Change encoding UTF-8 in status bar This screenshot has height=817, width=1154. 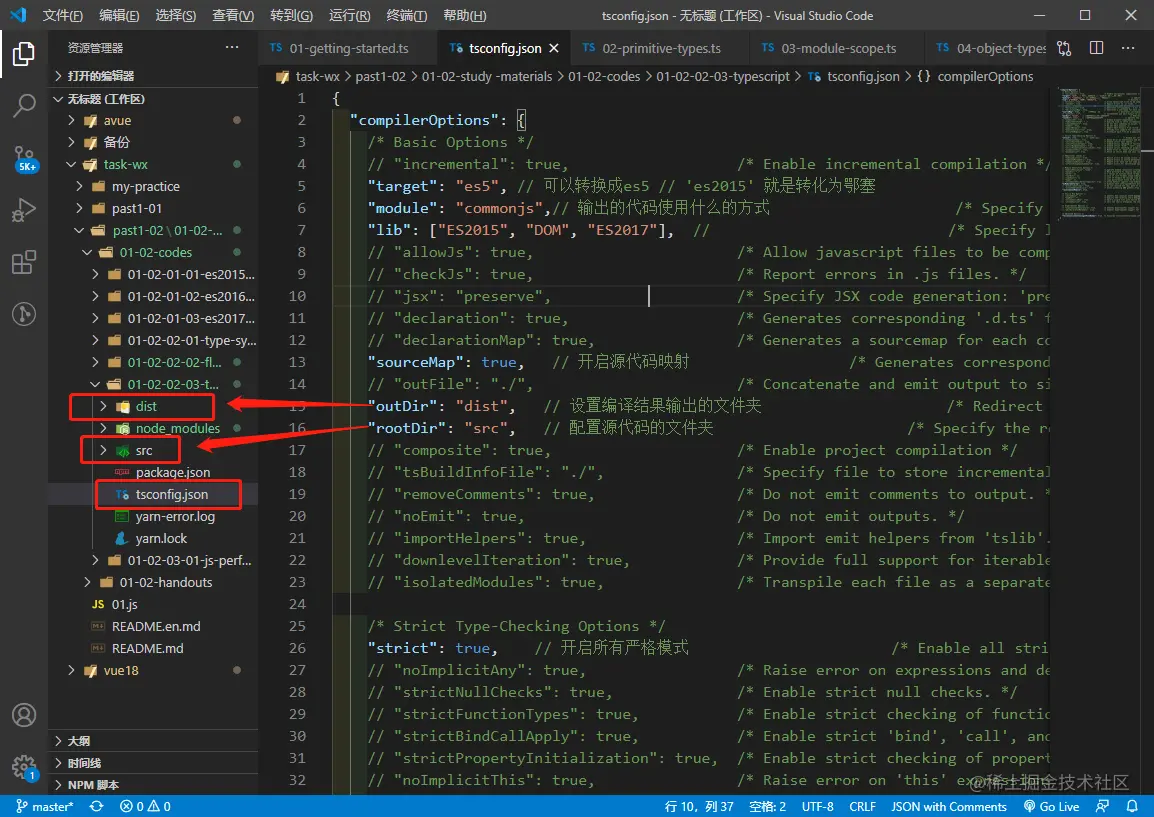(x=818, y=807)
